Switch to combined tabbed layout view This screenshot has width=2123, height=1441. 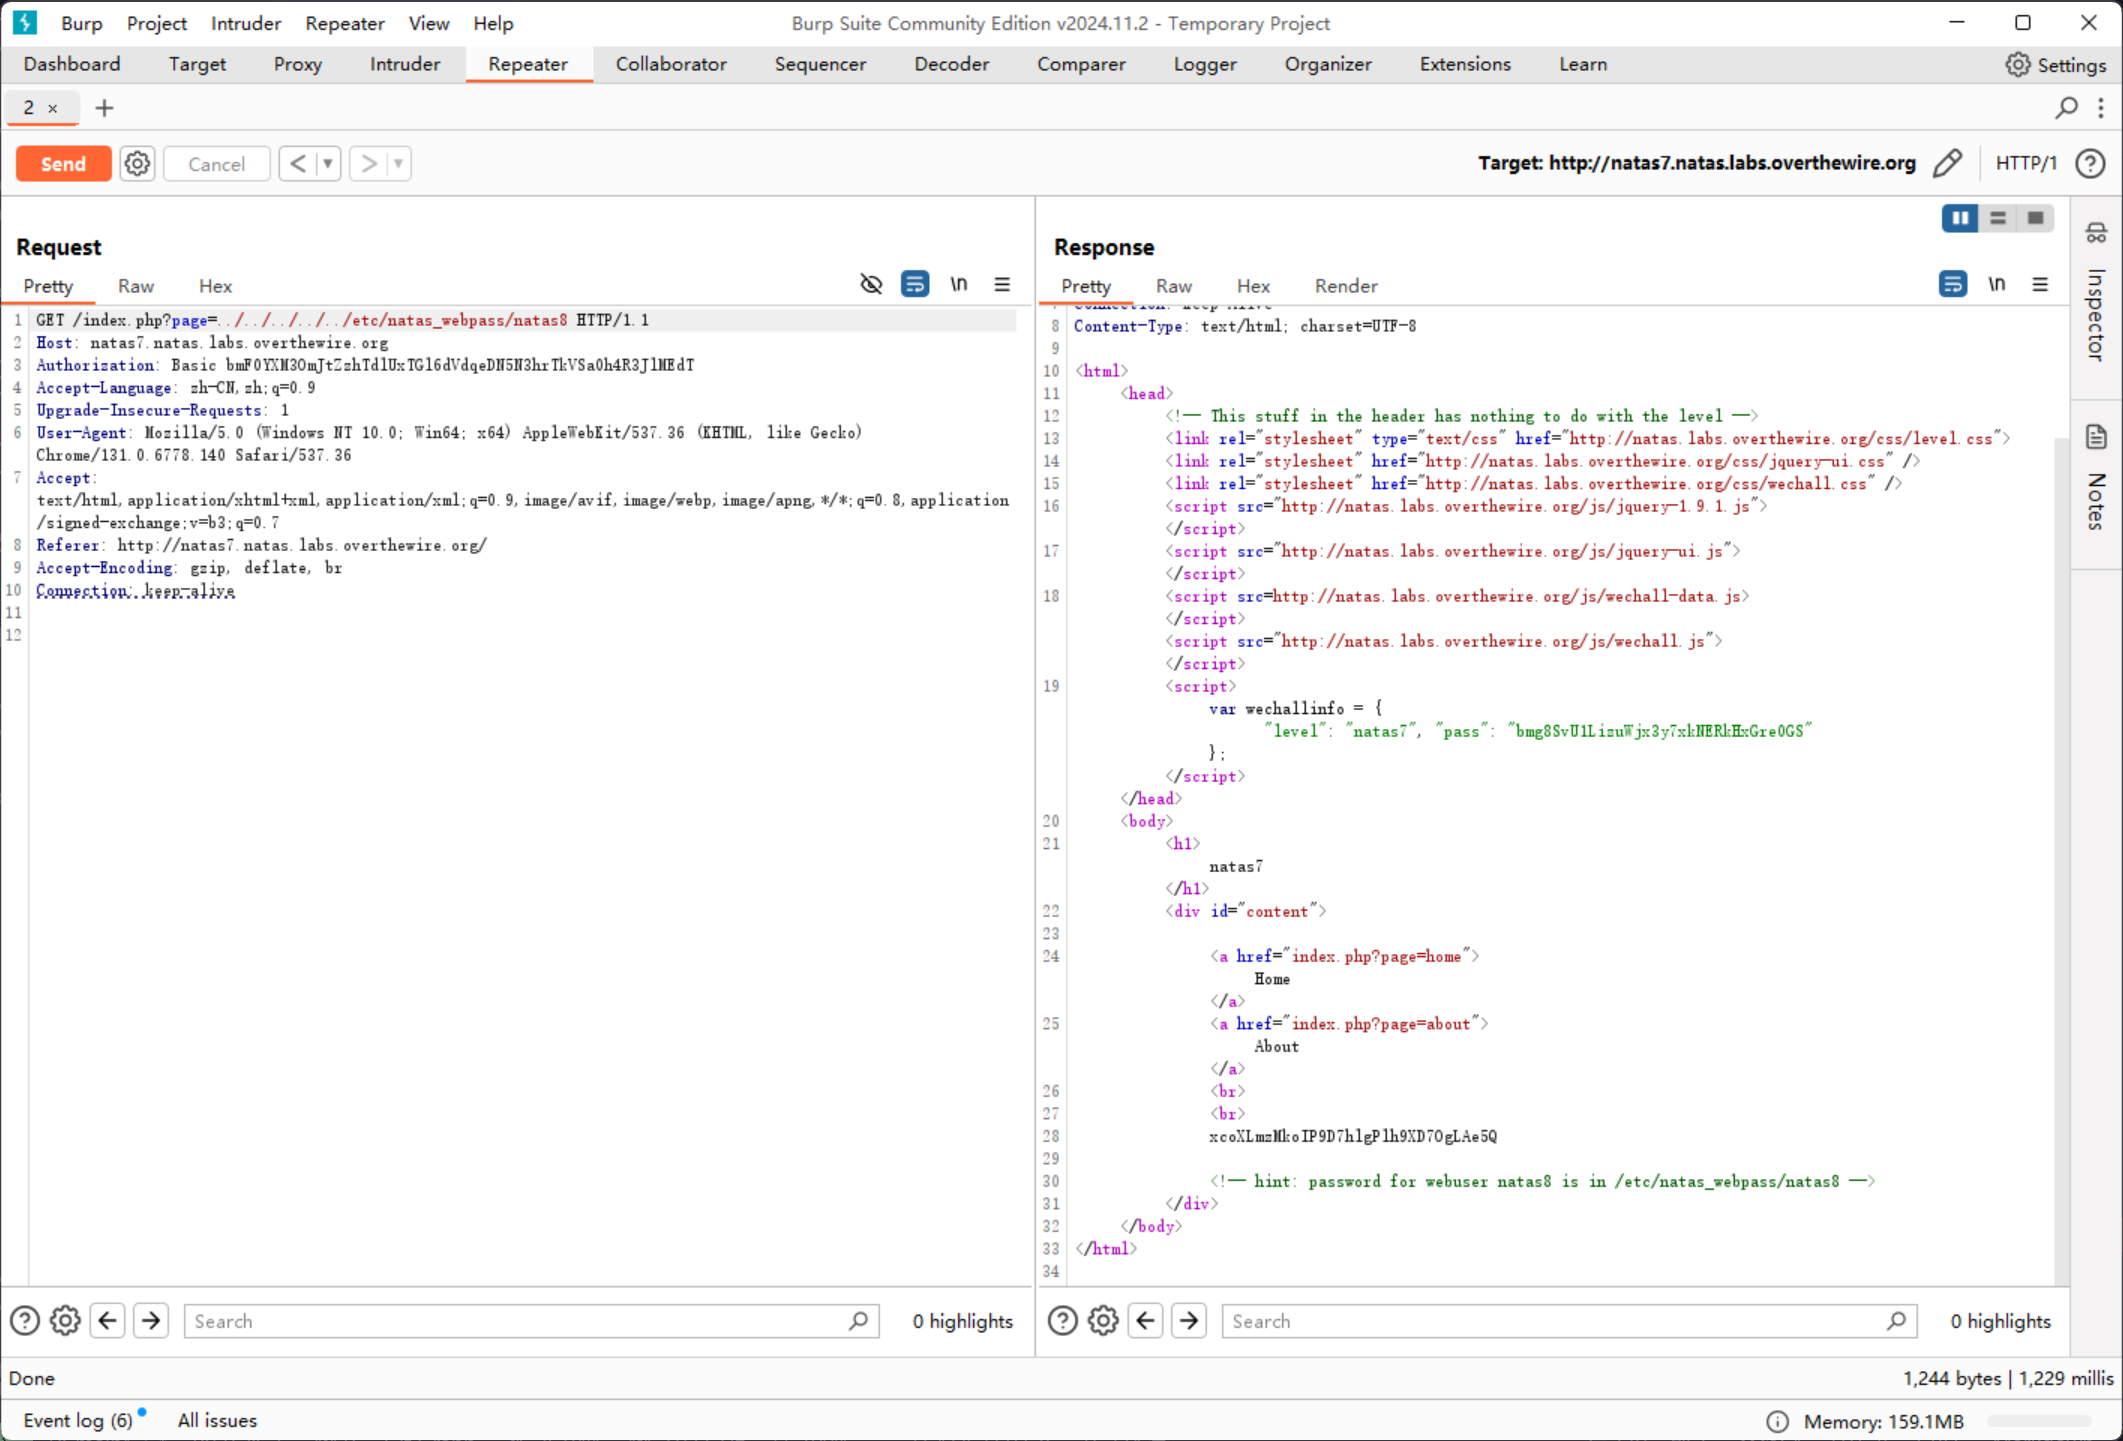pos(2036,218)
